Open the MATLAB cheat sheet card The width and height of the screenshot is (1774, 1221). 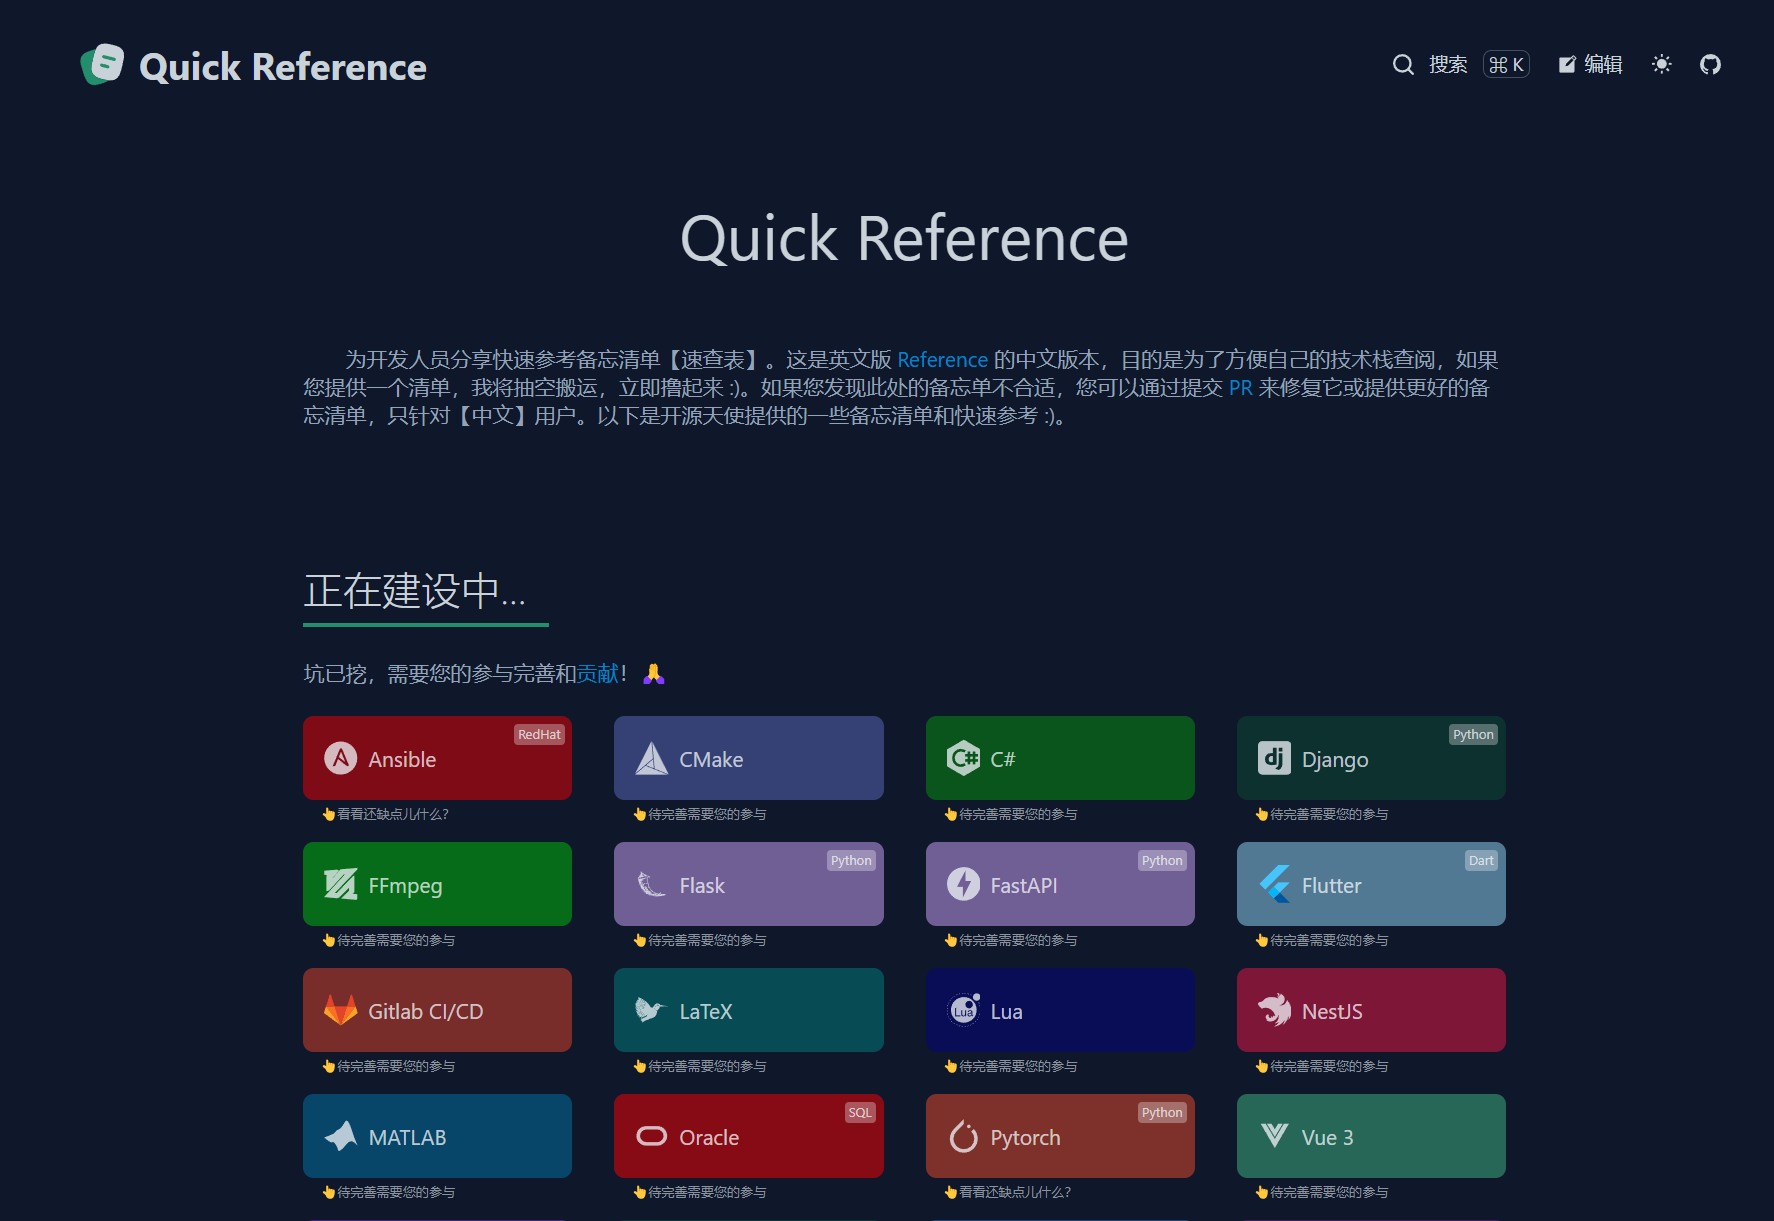[437, 1136]
